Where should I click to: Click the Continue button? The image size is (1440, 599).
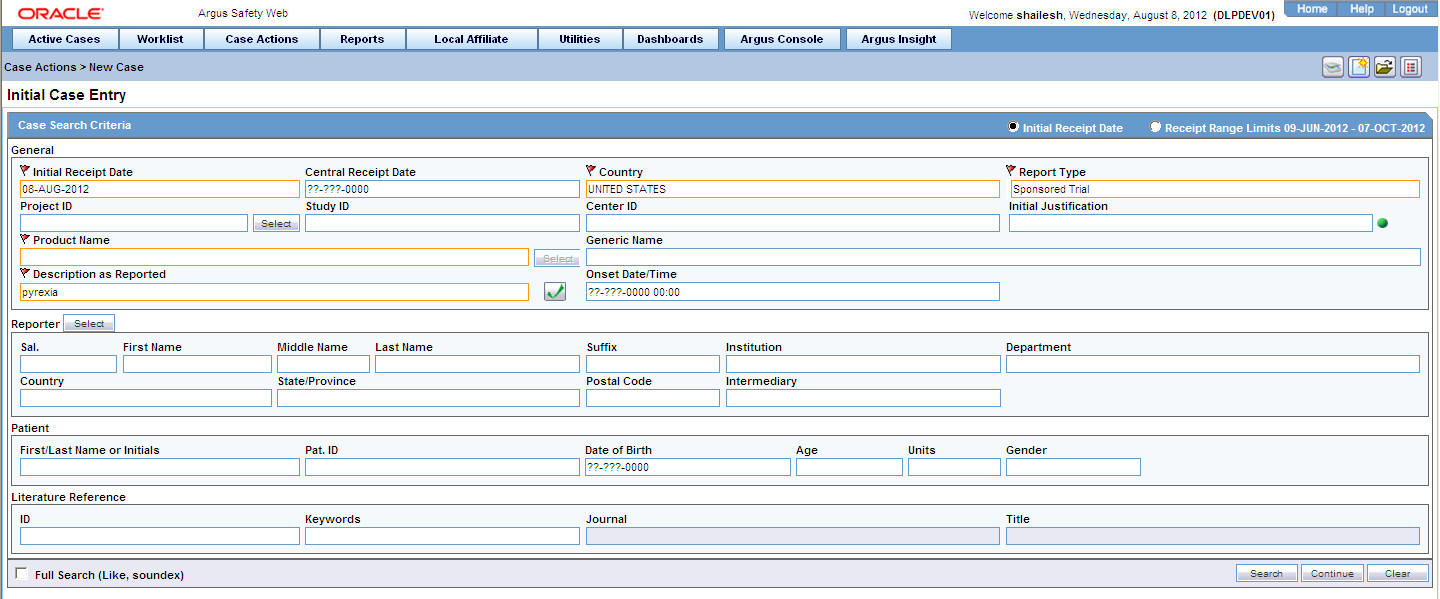click(1332, 573)
